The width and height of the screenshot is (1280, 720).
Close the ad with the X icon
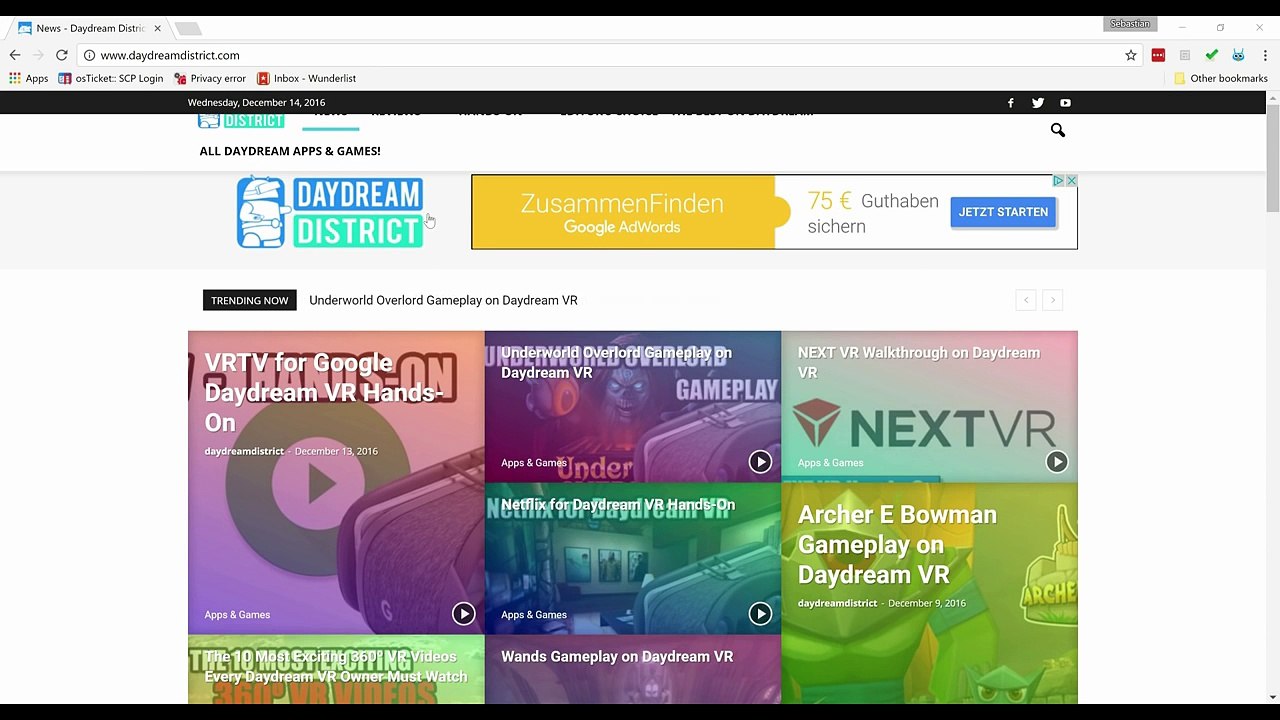point(1071,181)
